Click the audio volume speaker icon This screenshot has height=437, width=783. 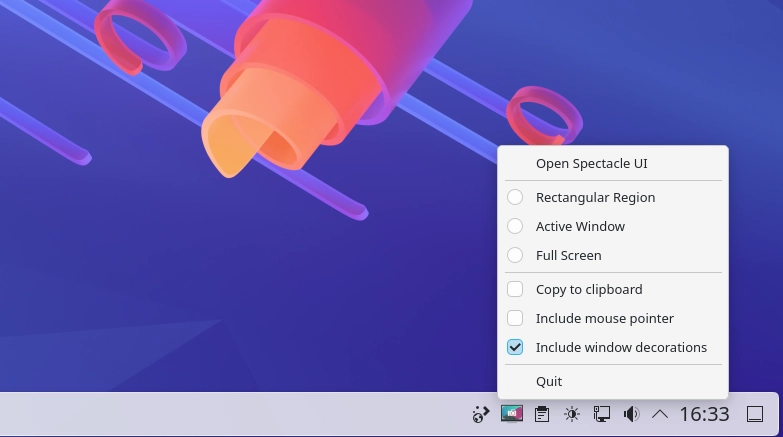pos(631,414)
